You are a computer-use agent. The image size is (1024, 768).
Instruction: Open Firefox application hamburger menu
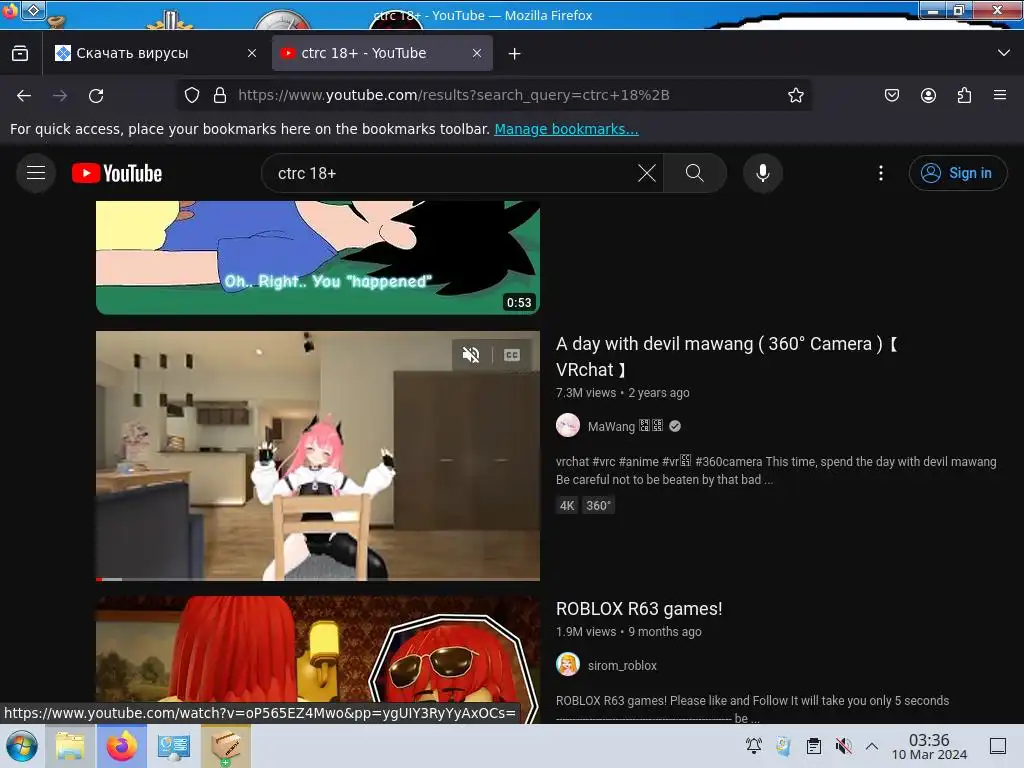tap(1000, 95)
